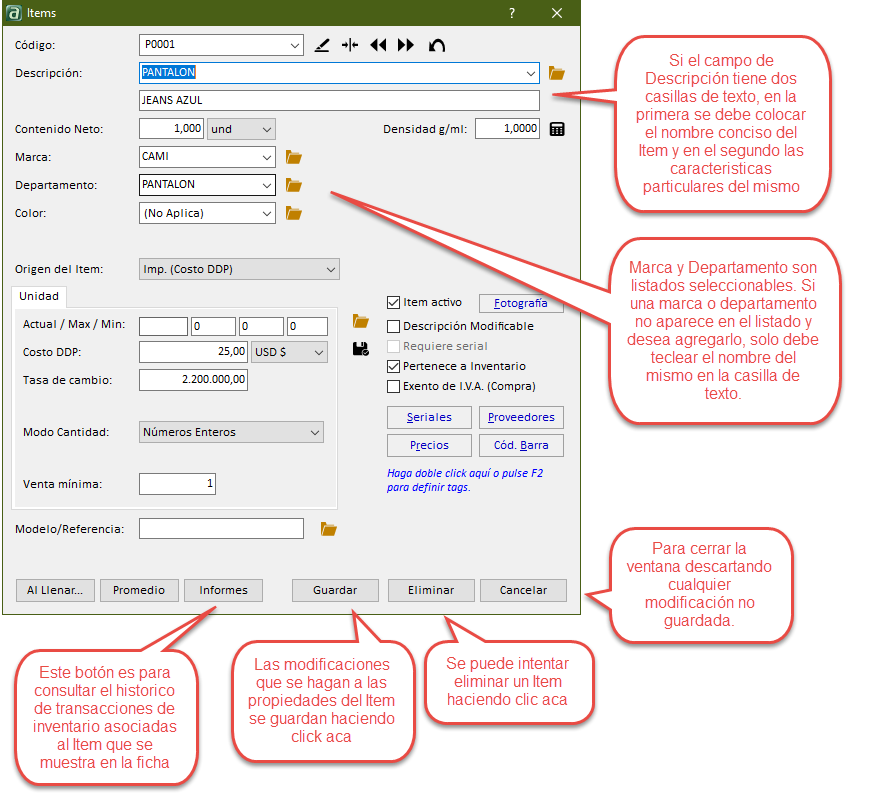Open the Origen del Item dropdown

[x=330, y=269]
